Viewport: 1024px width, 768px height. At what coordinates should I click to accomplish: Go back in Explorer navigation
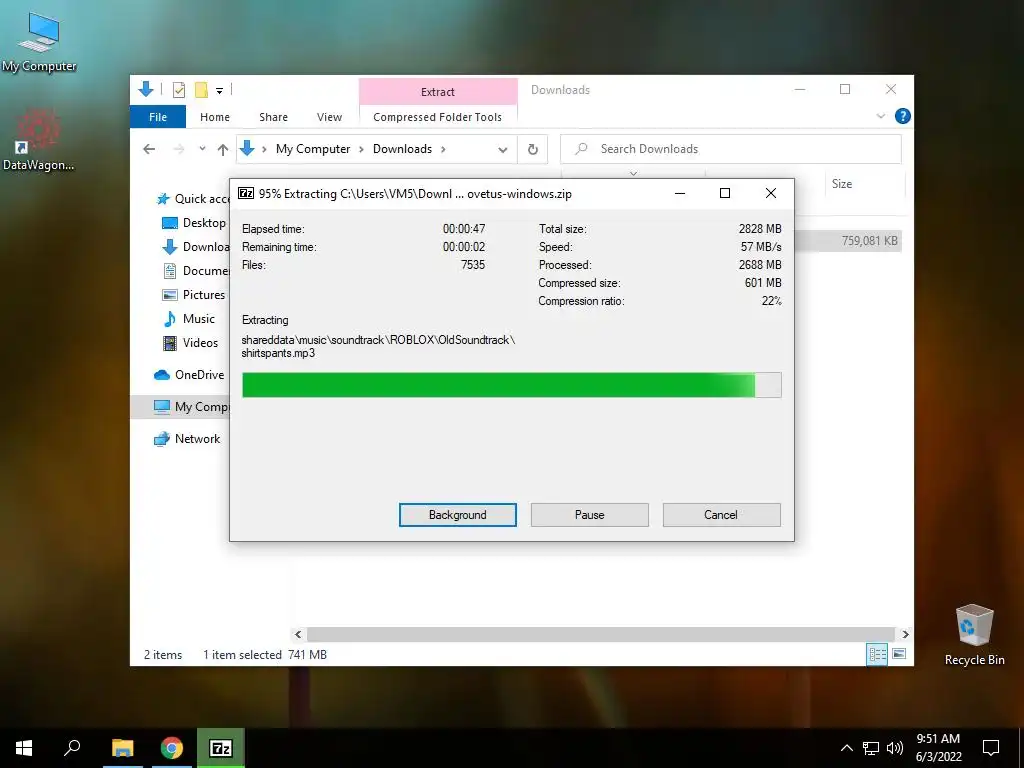pyautogui.click(x=149, y=149)
